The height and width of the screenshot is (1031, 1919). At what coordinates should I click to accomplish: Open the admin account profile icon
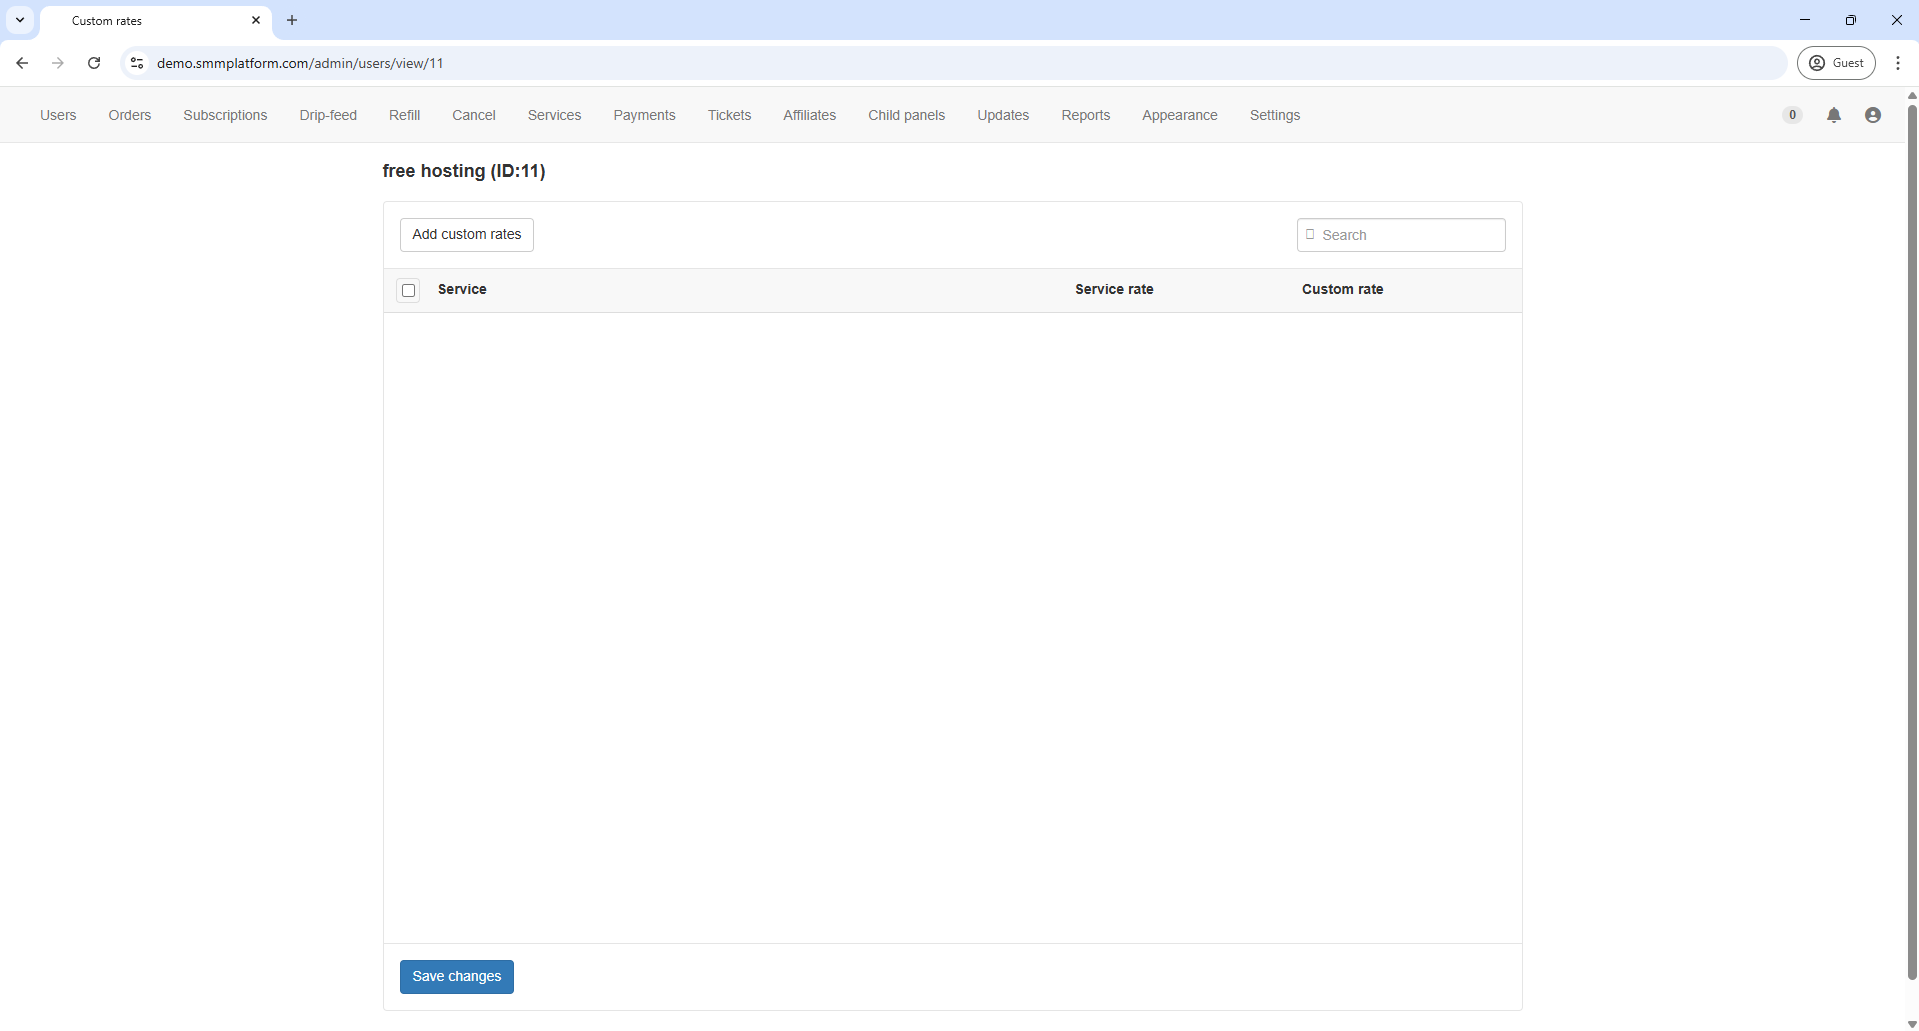pyautogui.click(x=1872, y=115)
